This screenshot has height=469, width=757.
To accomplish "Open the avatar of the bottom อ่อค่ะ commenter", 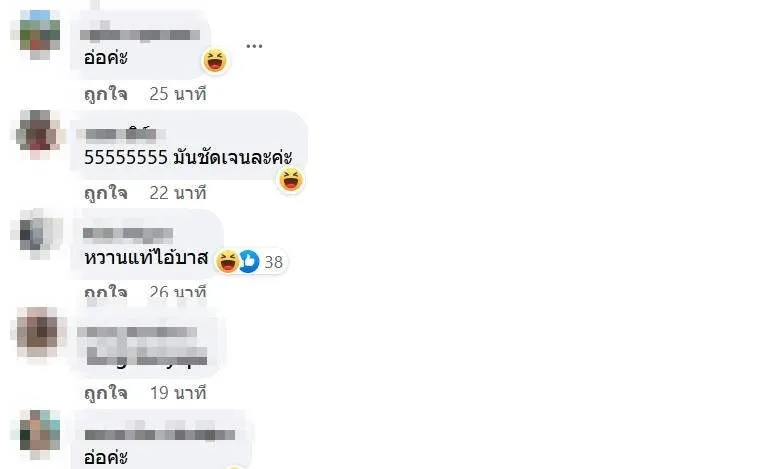I will [39, 434].
